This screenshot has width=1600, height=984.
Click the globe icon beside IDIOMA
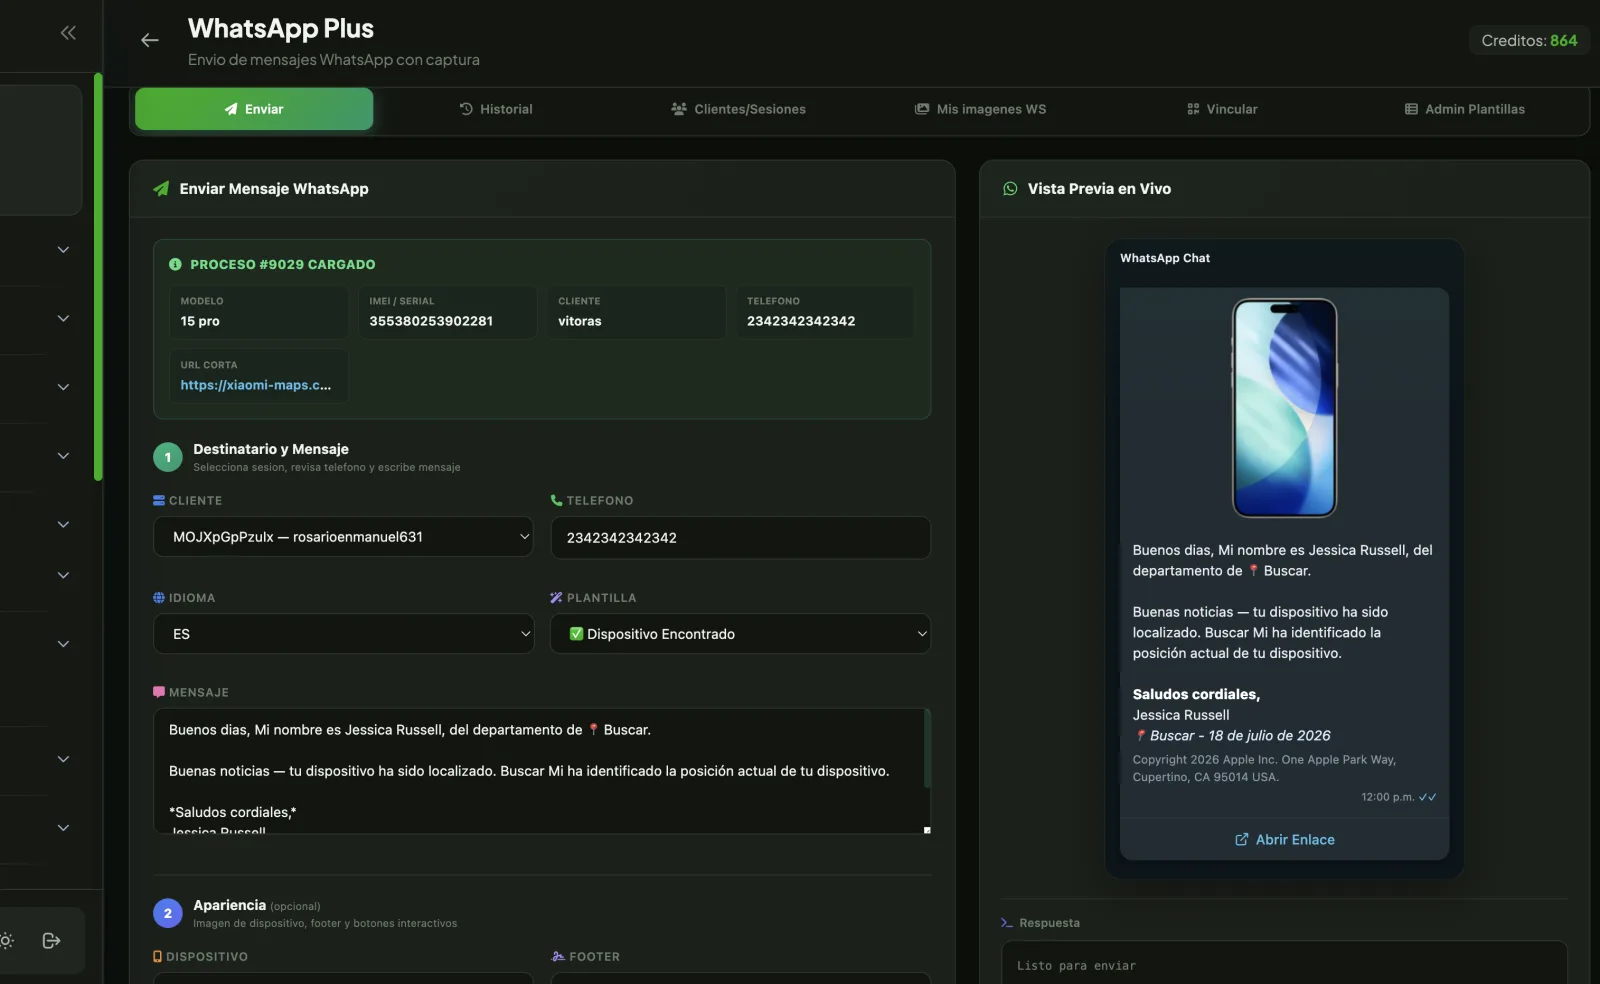click(x=159, y=598)
